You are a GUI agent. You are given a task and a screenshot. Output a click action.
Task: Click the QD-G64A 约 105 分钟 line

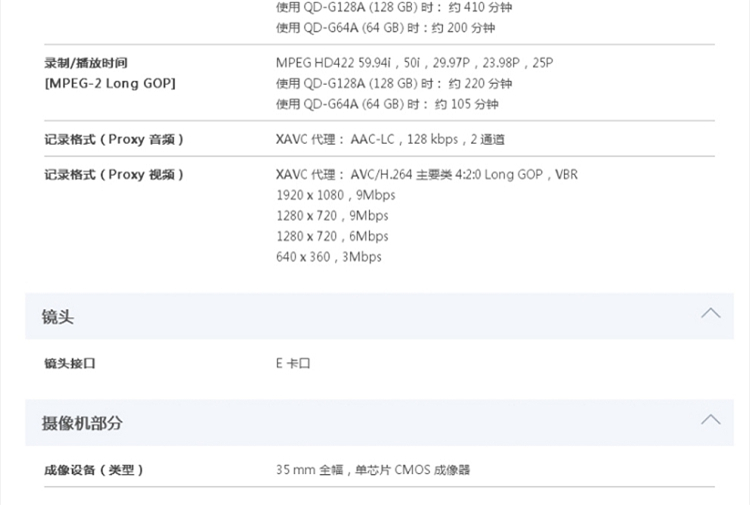pos(387,104)
